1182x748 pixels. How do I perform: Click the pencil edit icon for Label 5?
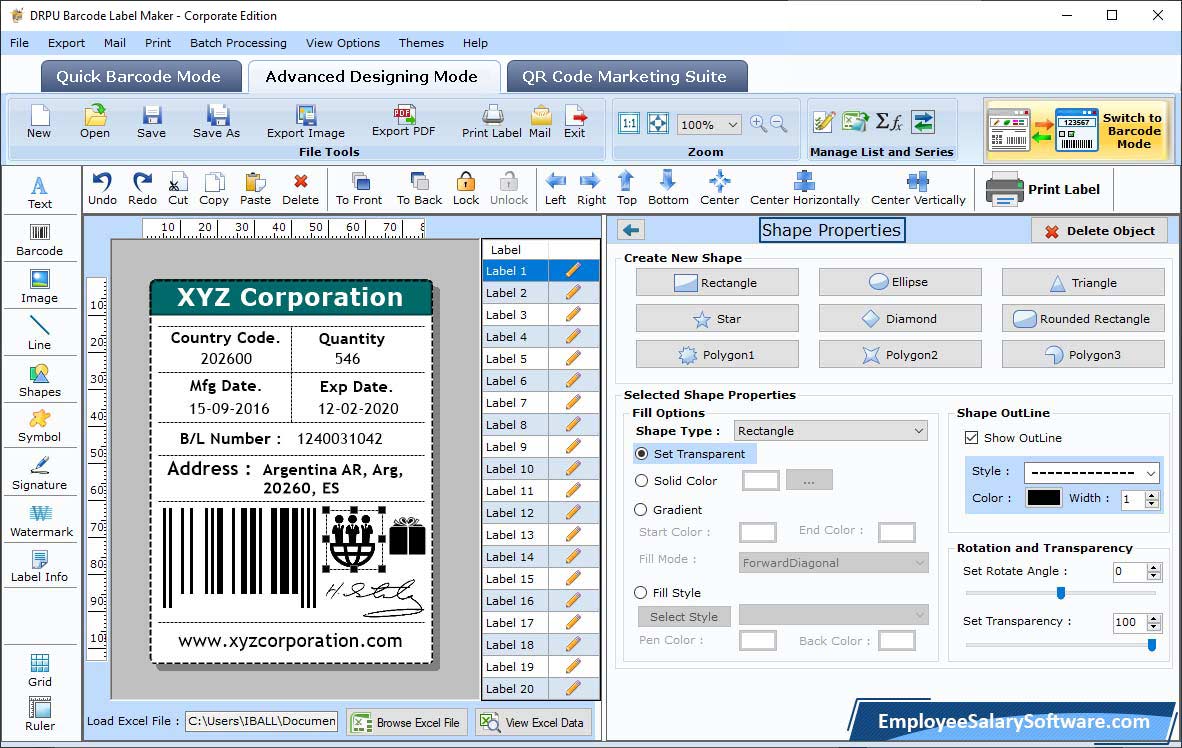click(573, 358)
